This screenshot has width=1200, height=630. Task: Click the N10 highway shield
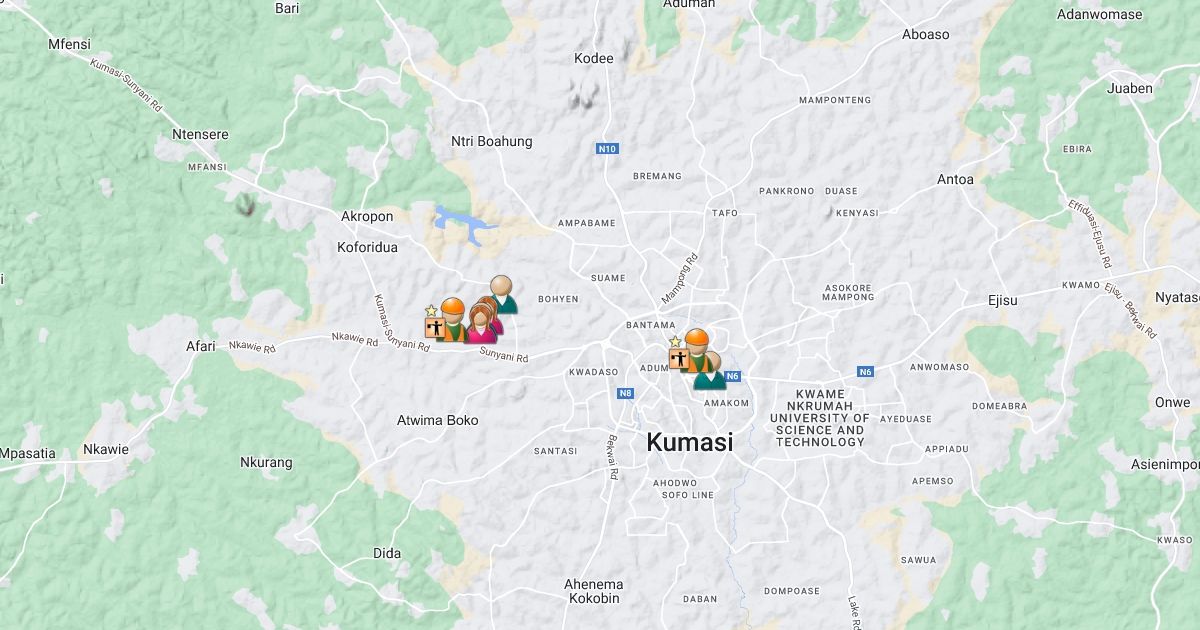coord(607,148)
